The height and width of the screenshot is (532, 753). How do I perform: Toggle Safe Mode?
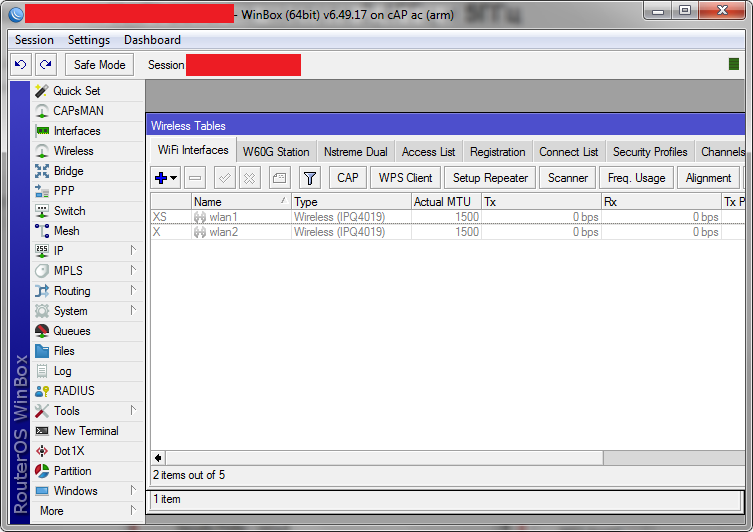(x=99, y=64)
